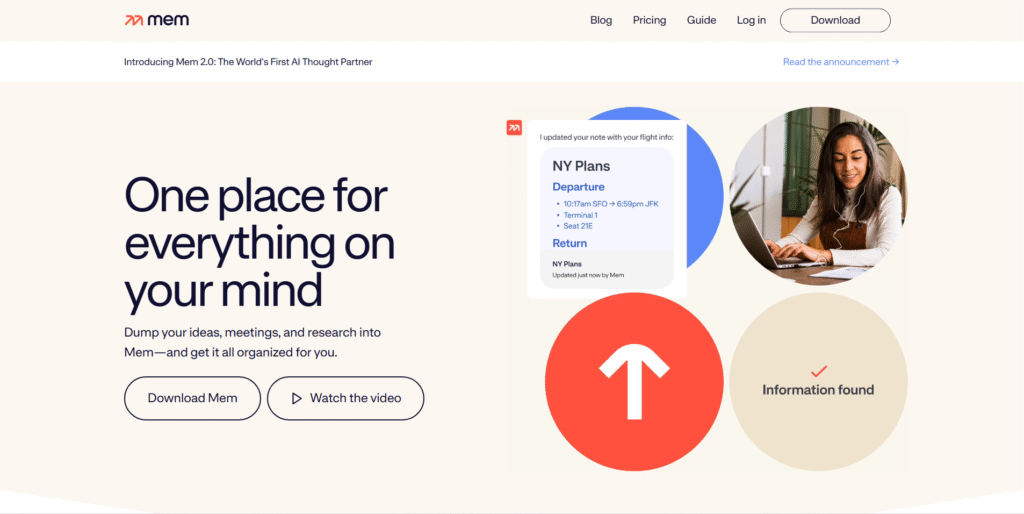Viewport: 1024px width, 514px height.
Task: Click the 'Seat 21E' bullet
Action: coord(578,226)
